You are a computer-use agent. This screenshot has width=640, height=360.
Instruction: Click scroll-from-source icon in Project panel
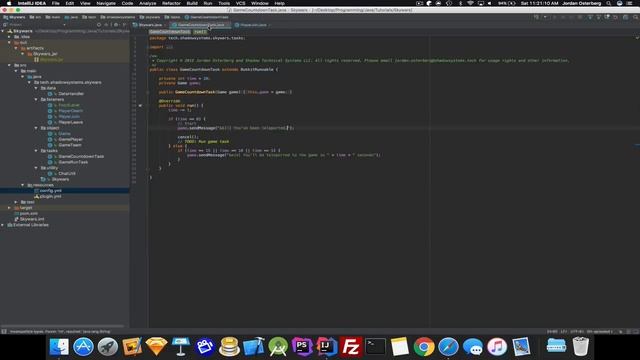click(99, 25)
